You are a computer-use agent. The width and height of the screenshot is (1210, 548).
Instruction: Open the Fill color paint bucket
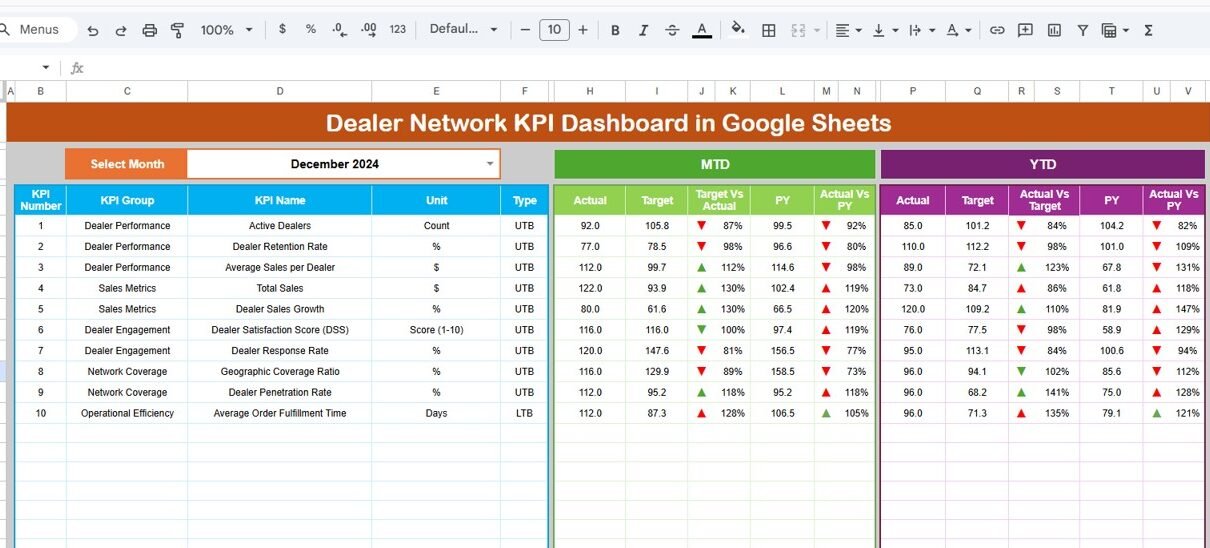click(738, 30)
